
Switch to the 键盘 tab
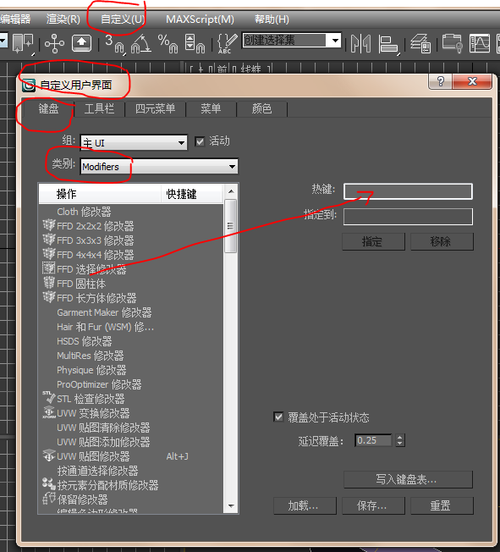click(48, 109)
